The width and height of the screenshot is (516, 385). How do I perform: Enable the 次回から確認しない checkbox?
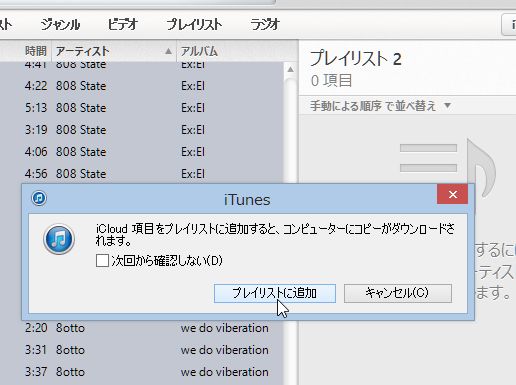pos(102,261)
